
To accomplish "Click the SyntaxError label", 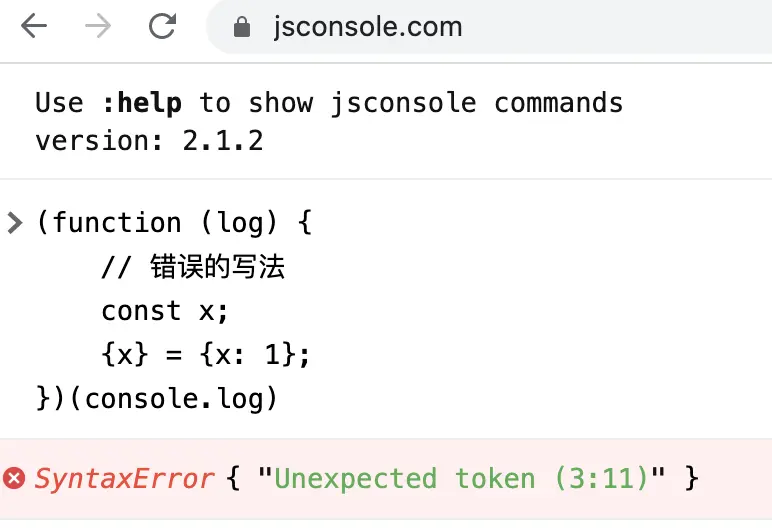I will (124, 479).
